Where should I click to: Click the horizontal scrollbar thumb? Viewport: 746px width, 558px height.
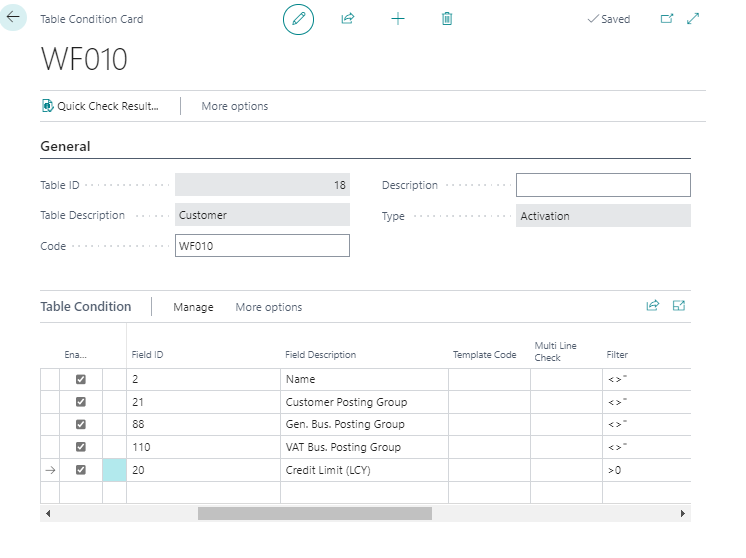(314, 513)
